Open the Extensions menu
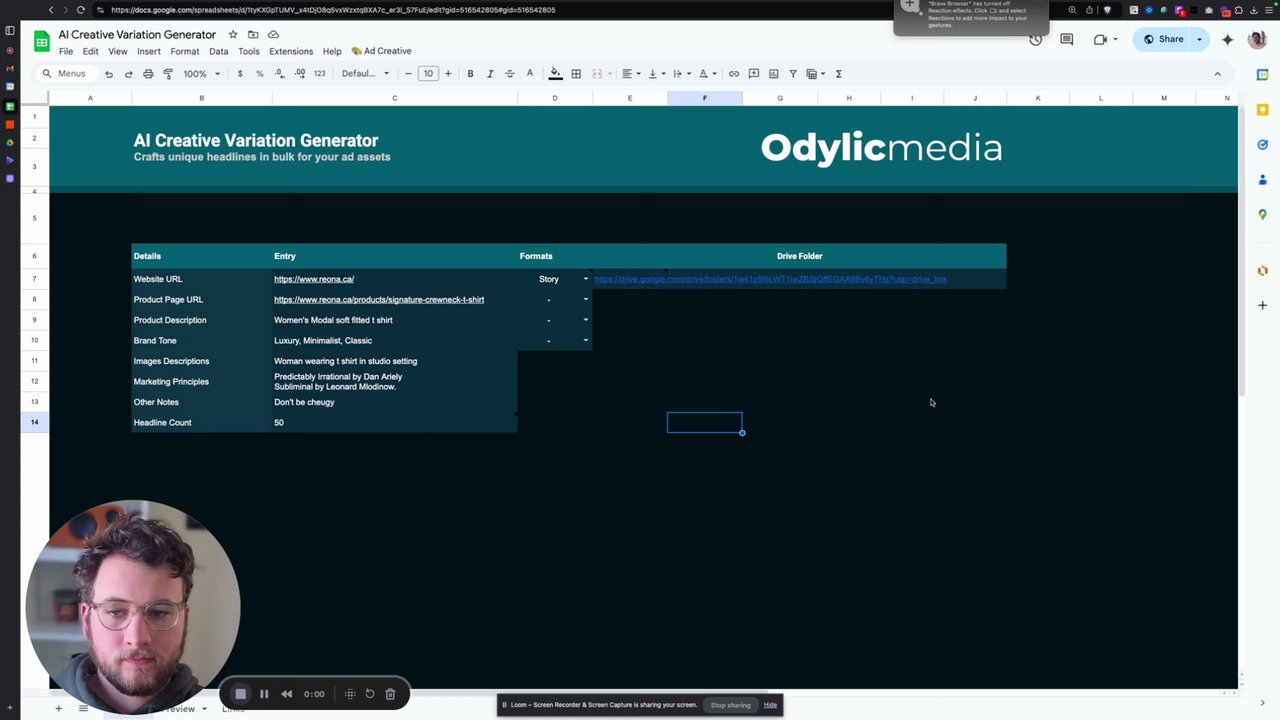This screenshot has height=720, width=1280. (x=291, y=51)
